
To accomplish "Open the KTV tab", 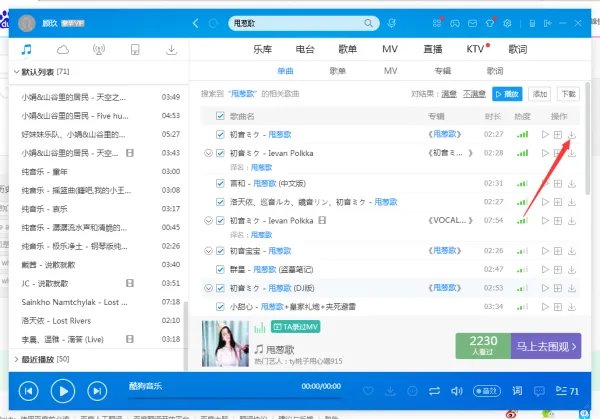I will tap(476, 49).
